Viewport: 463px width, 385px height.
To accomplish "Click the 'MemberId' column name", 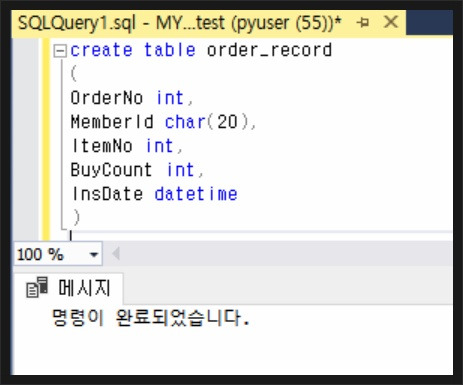I will click(x=112, y=122).
